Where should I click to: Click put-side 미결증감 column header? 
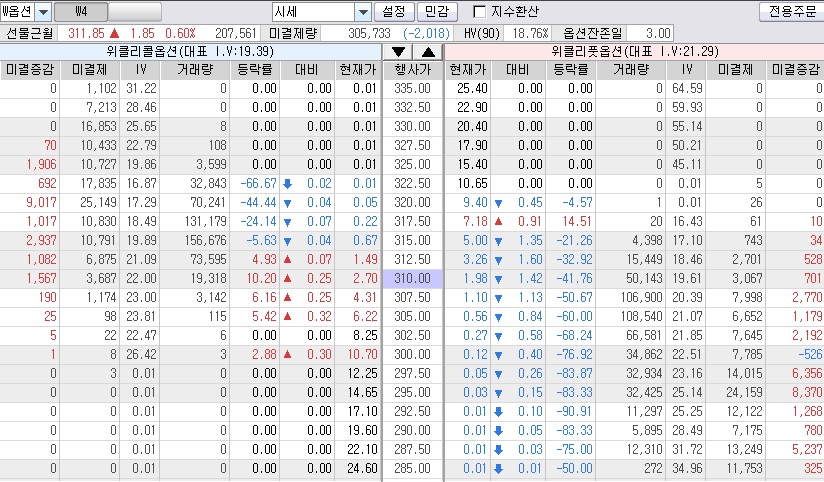point(795,69)
